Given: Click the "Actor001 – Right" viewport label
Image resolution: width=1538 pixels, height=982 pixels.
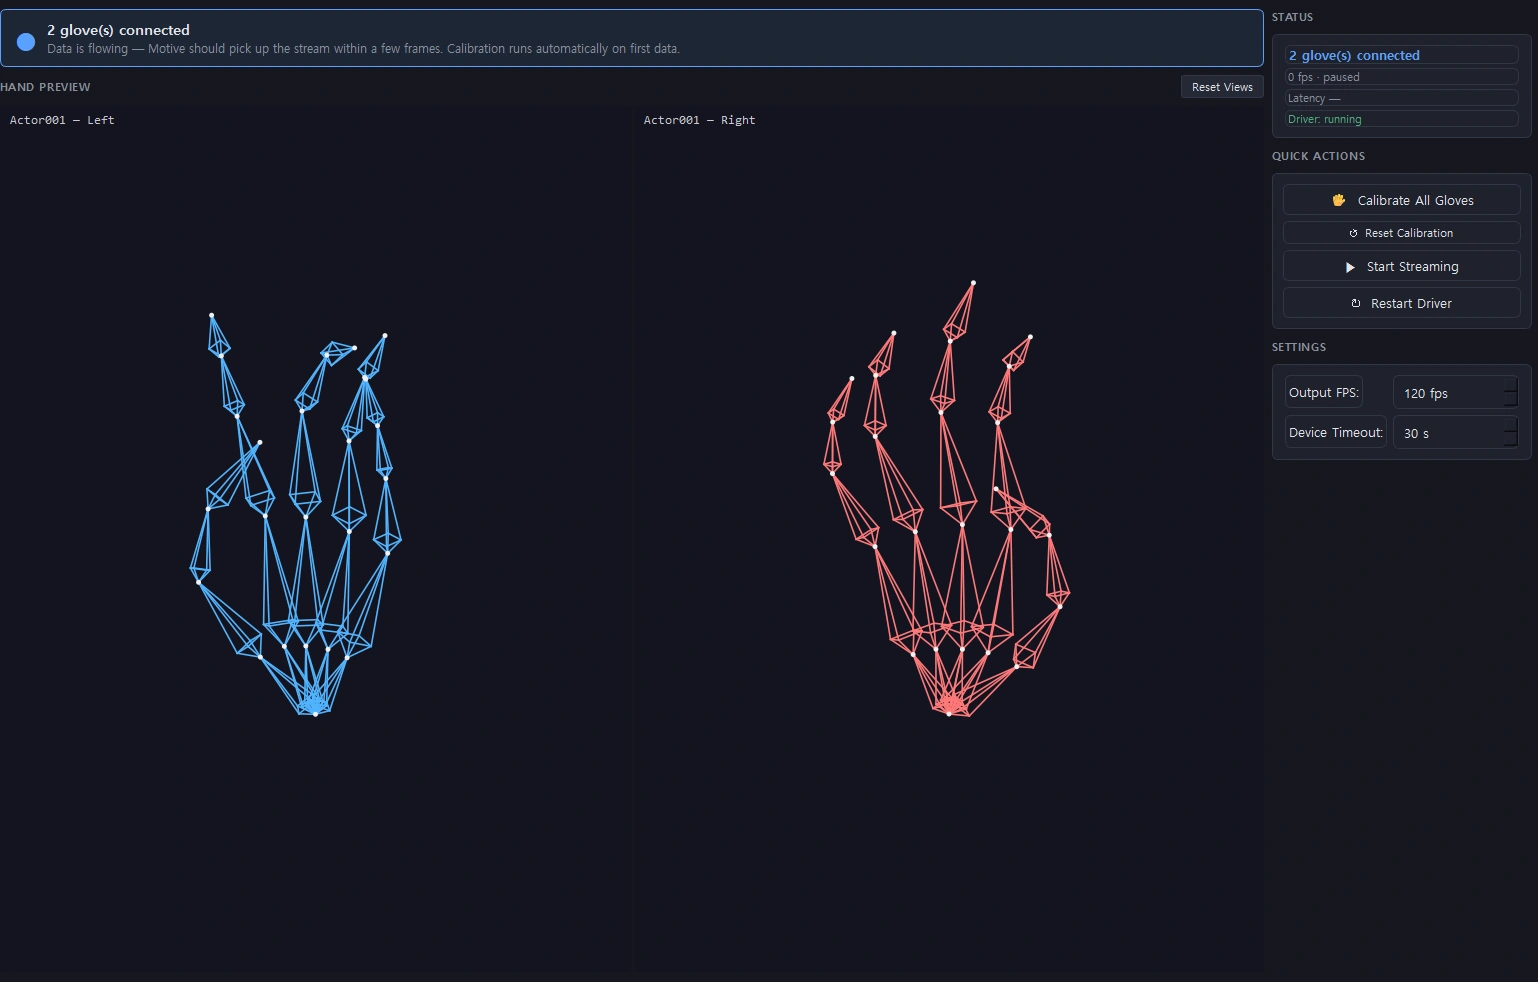Looking at the screenshot, I should (699, 120).
